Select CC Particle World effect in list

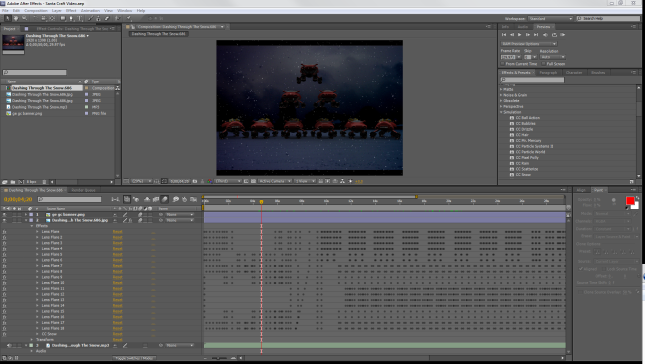pos(530,152)
